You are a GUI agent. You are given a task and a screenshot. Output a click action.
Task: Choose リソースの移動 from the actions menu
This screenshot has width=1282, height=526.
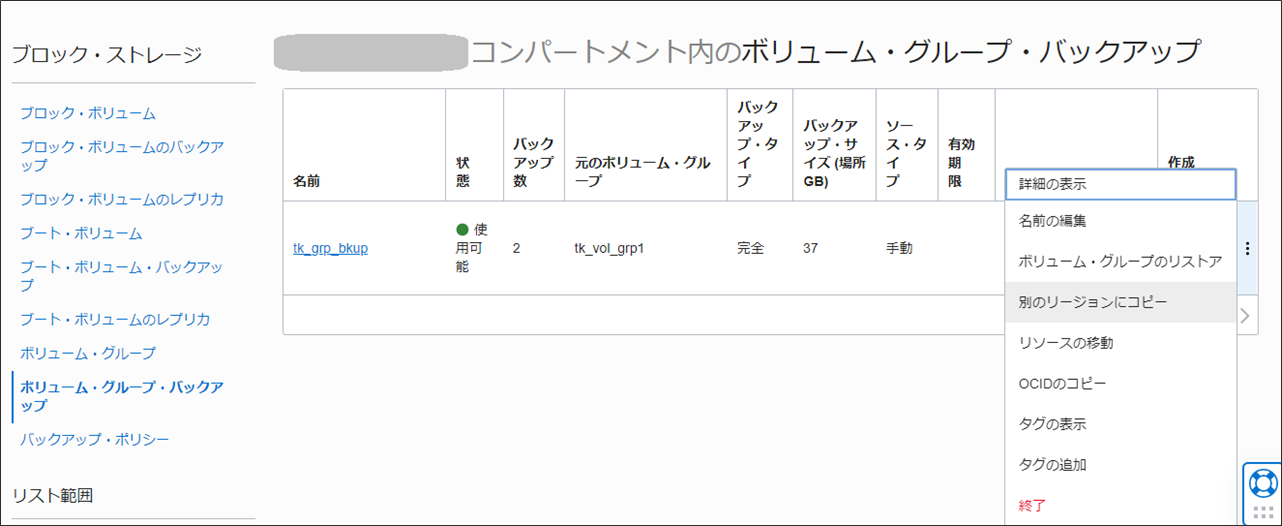[x=1066, y=343]
